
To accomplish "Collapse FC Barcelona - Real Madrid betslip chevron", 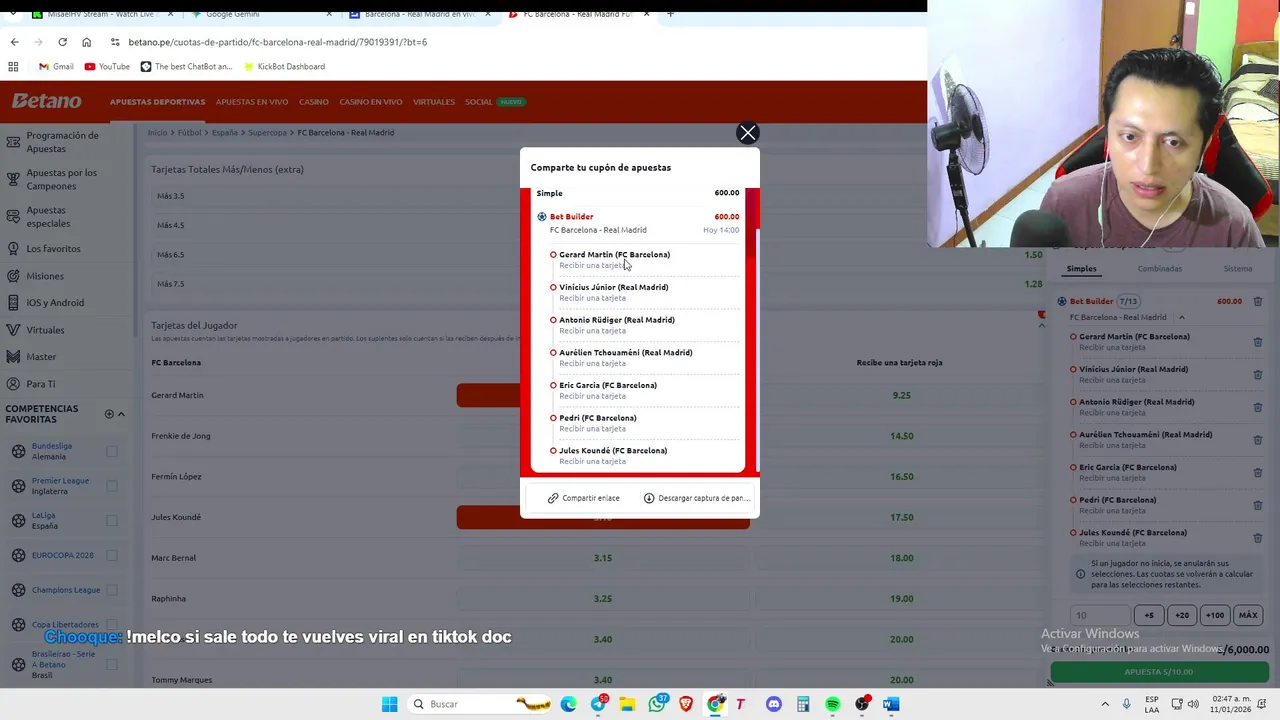I will (1181, 318).
